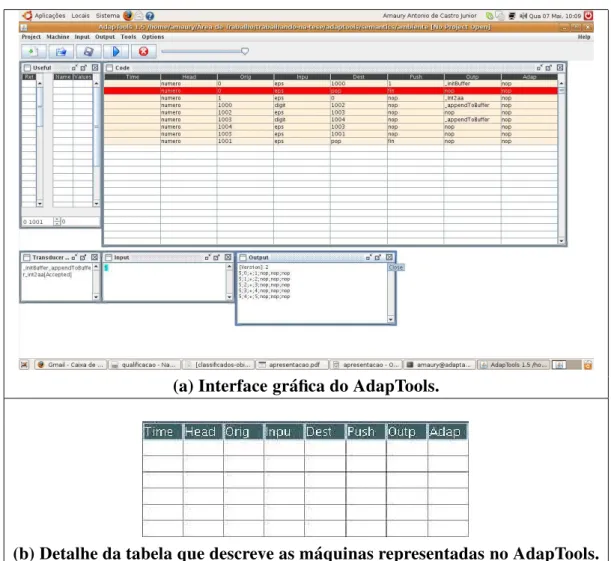The width and height of the screenshot is (611, 561).
Task: Open help launcher icon in top panel
Action: click(x=150, y=16)
